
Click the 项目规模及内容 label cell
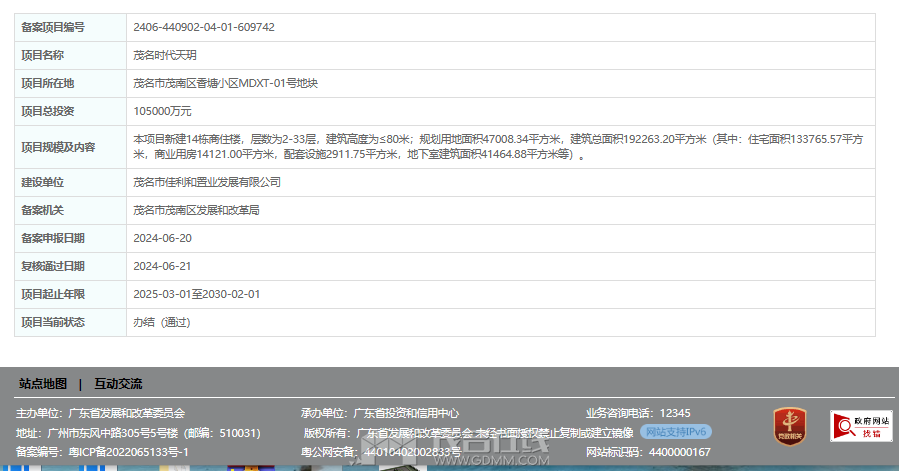point(71,147)
